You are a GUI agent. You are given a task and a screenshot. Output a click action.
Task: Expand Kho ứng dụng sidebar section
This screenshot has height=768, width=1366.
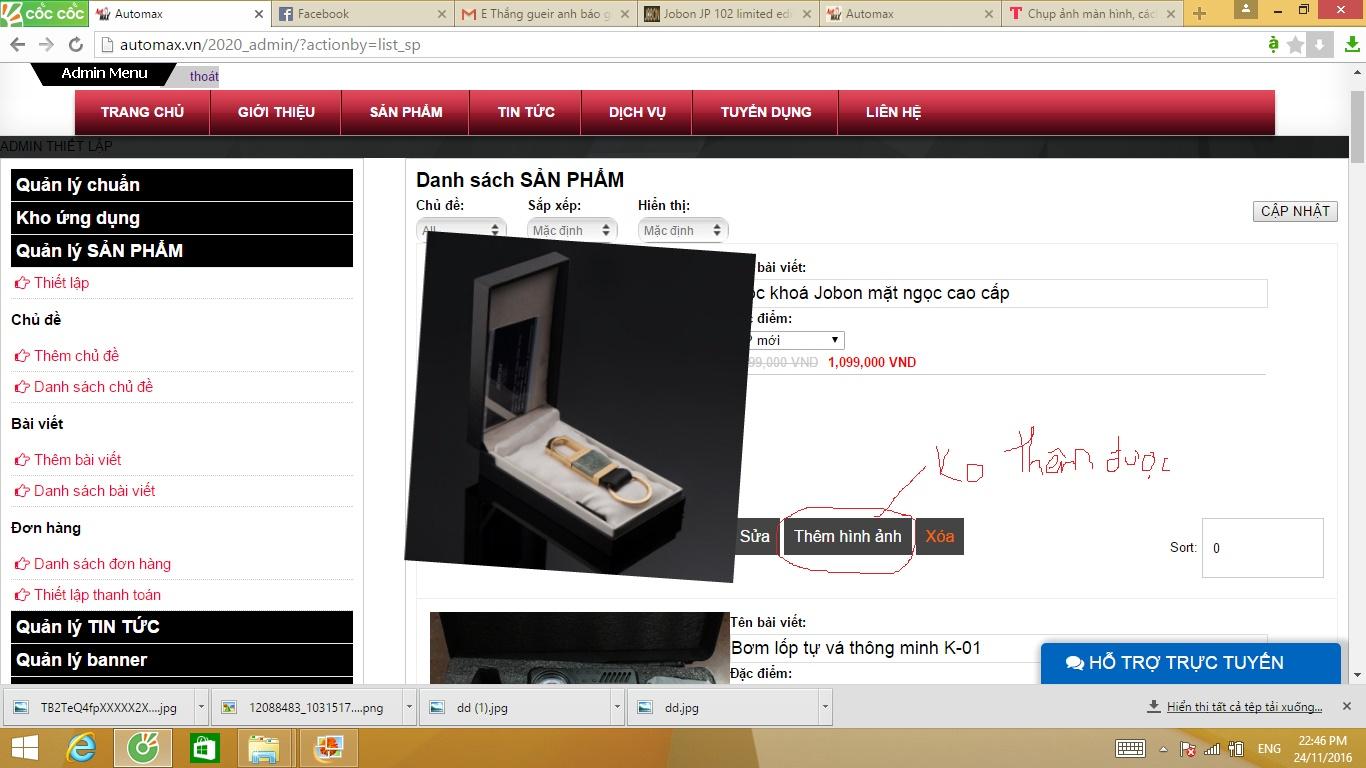pos(182,218)
